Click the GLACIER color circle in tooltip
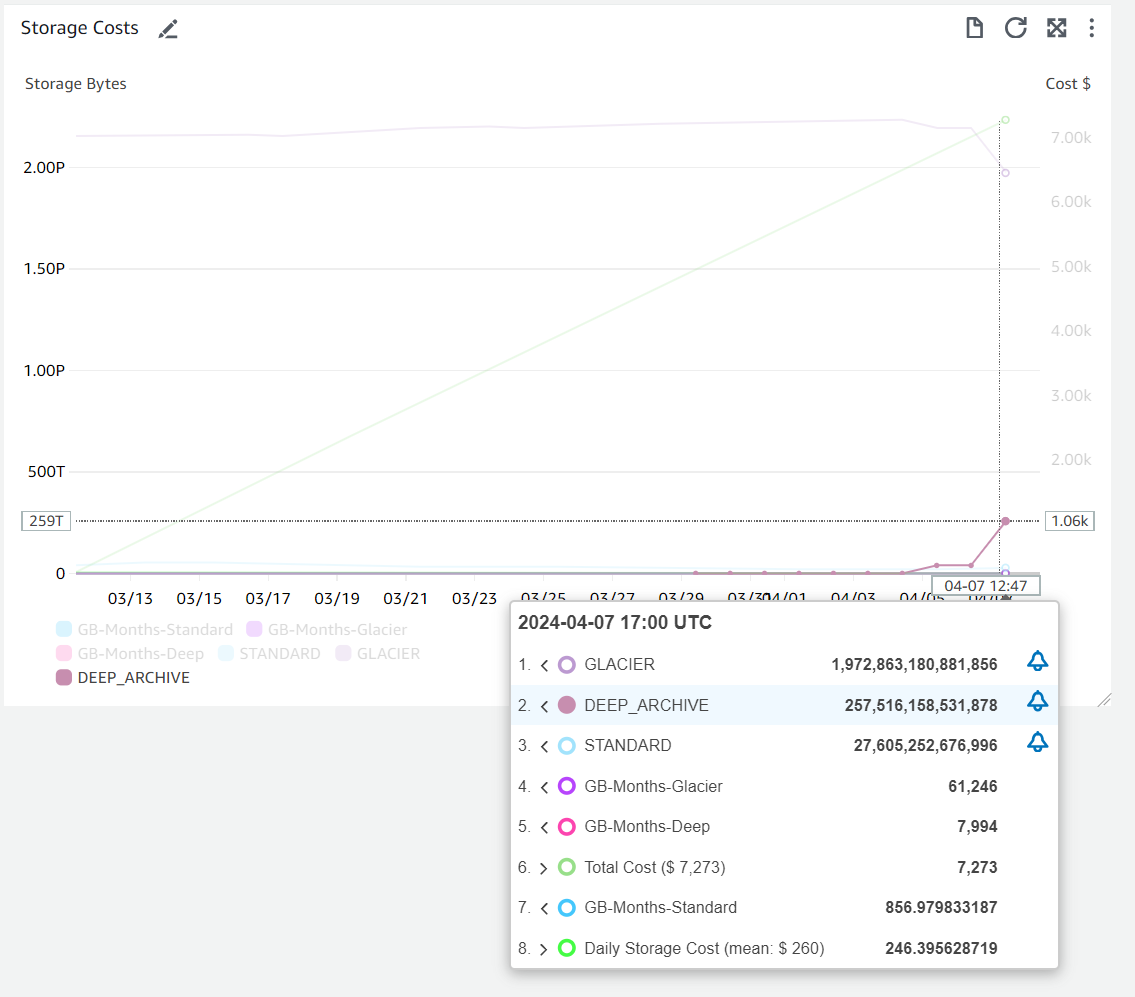Image resolution: width=1135 pixels, height=997 pixels. tap(567, 665)
